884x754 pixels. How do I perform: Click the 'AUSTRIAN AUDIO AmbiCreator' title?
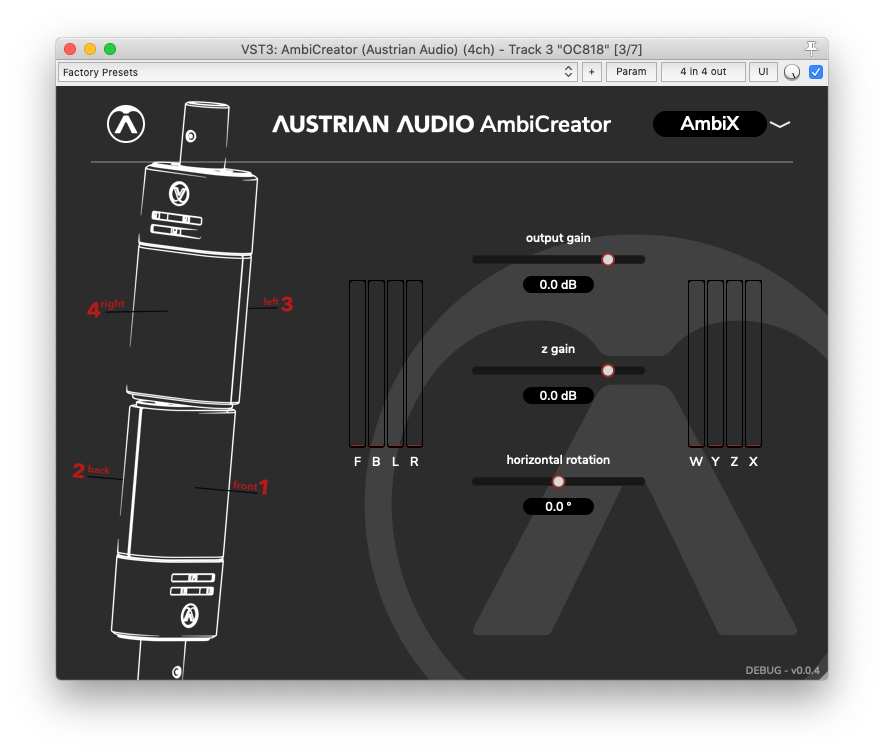click(x=441, y=124)
